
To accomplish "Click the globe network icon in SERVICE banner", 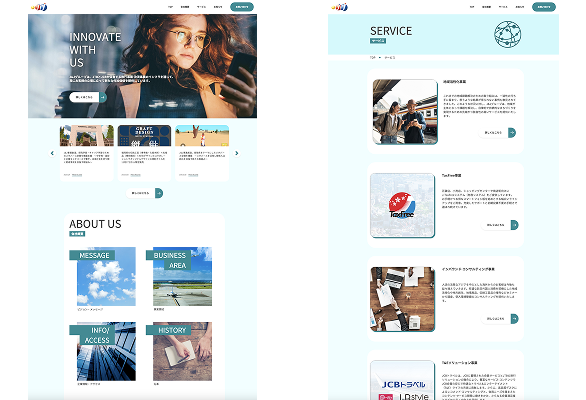I will 508,34.
